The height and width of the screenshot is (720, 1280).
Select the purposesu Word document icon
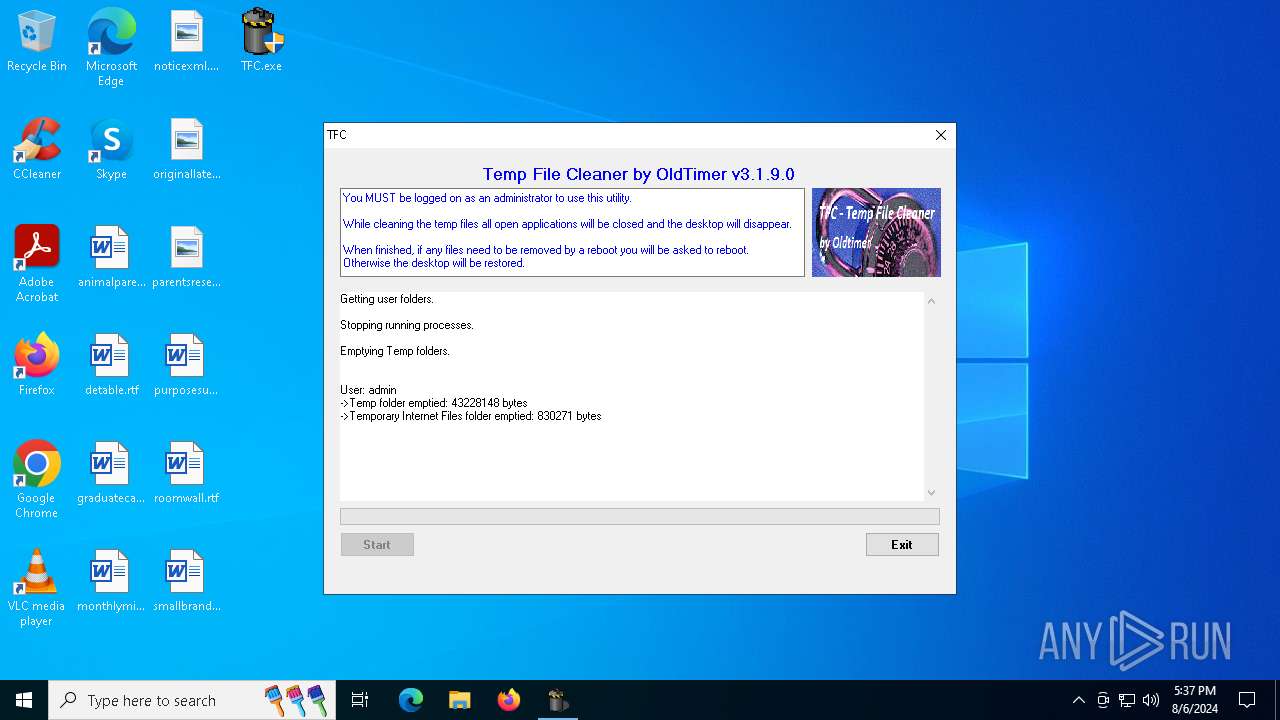coord(186,366)
